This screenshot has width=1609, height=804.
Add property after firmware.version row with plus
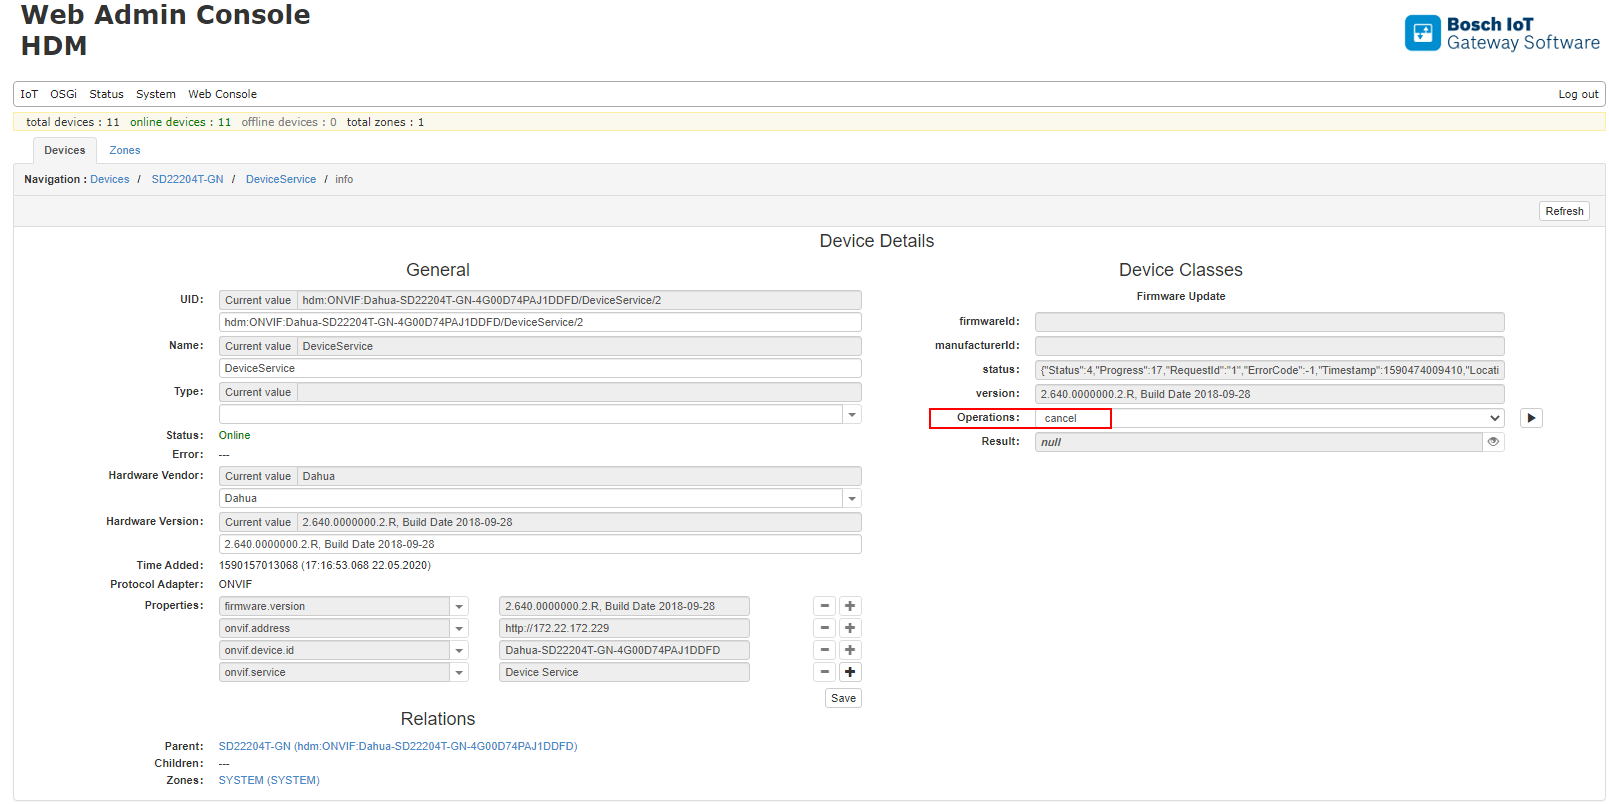(x=850, y=606)
